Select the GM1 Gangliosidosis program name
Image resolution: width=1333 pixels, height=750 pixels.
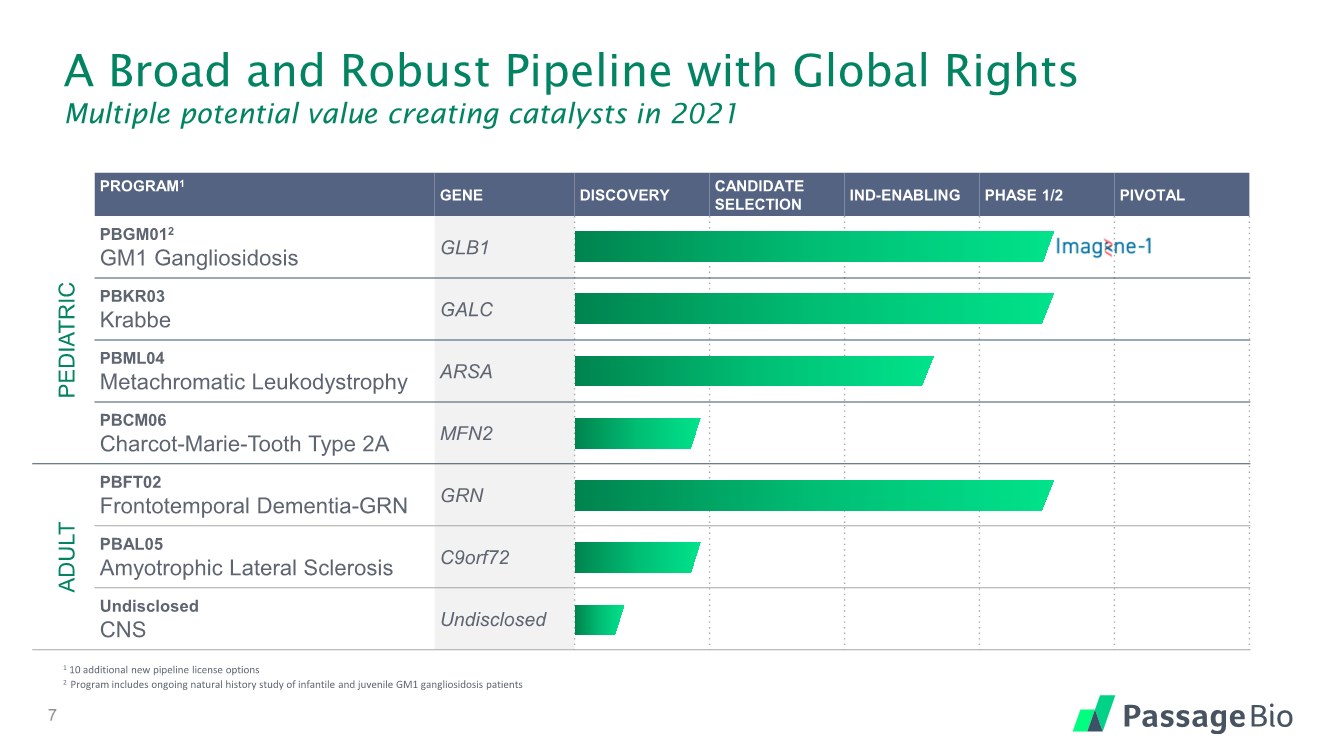[199, 258]
